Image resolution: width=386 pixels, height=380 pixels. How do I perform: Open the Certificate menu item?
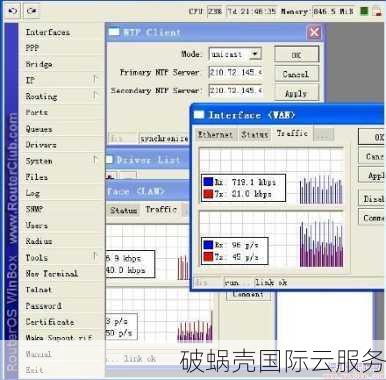[50, 322]
